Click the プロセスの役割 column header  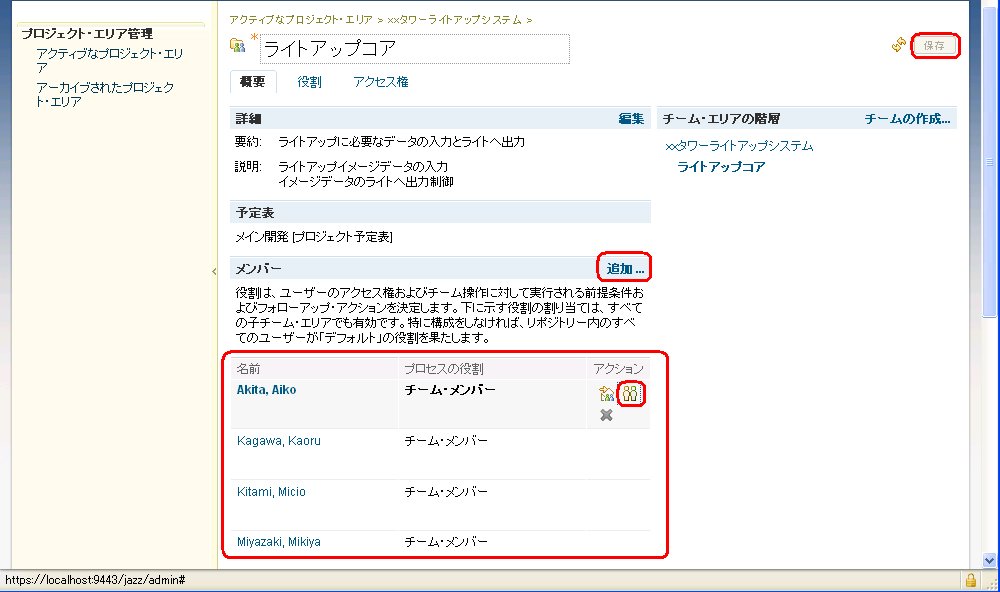444,369
